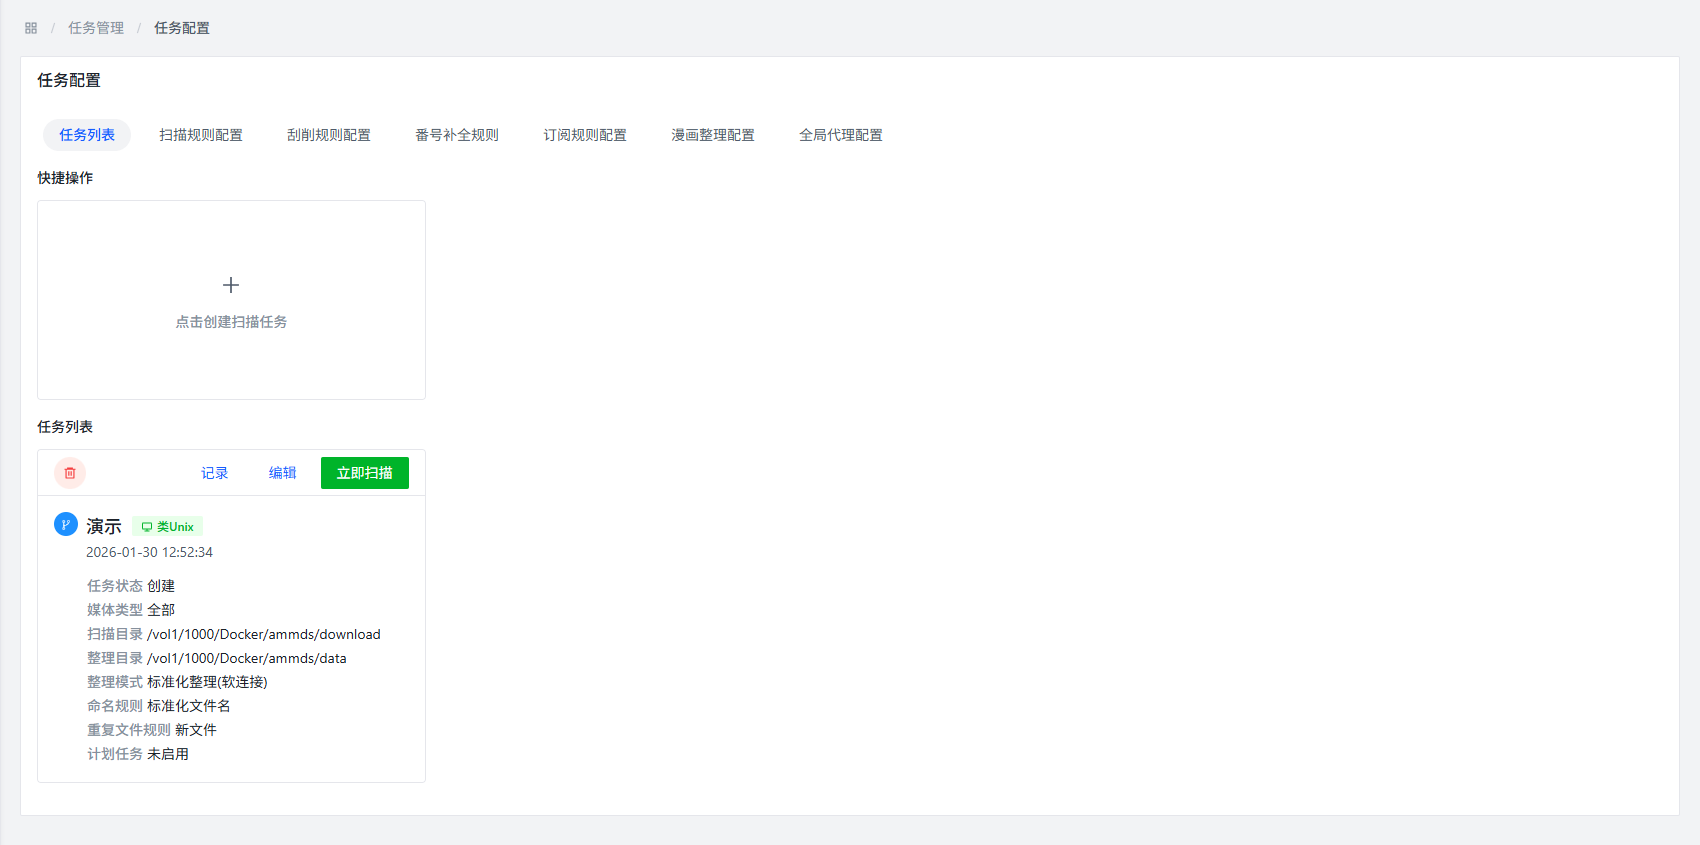Screen dimensions: 1700x845
Task: Click 任务配置 in the breadcrumb
Action: (x=182, y=28)
